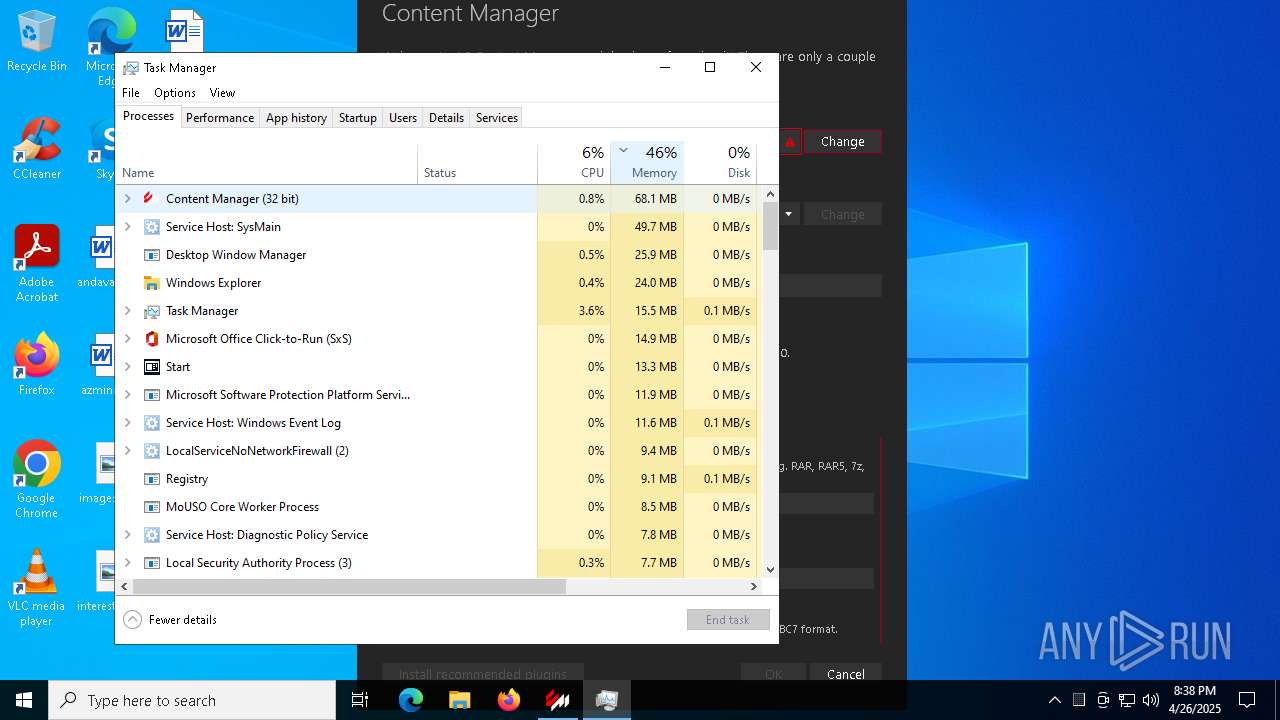Click Cancel in Content Manager window

[846, 674]
